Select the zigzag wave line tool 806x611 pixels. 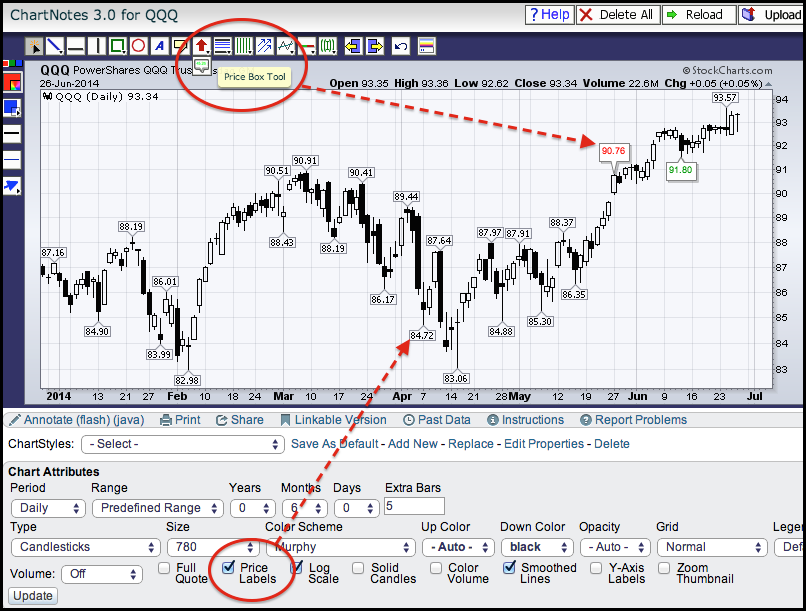coord(286,46)
